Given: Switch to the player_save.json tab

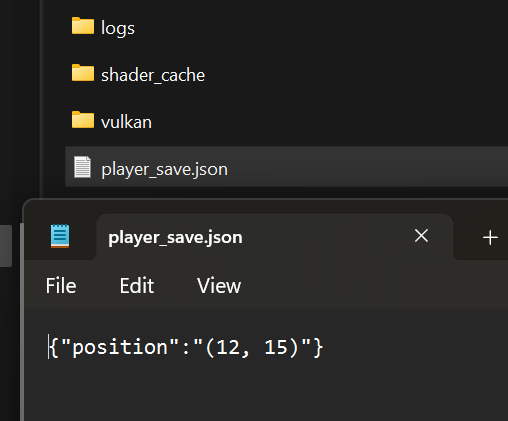Looking at the screenshot, I should (x=175, y=237).
